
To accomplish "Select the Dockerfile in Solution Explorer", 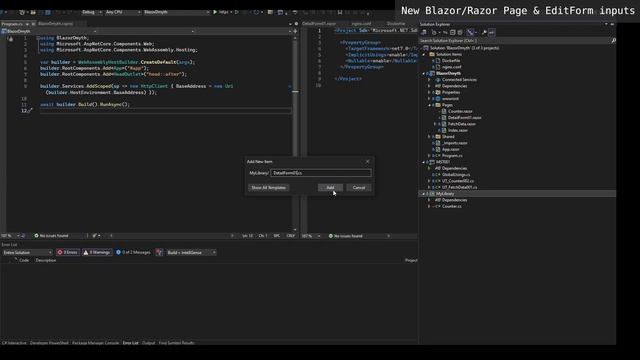I will (451, 61).
